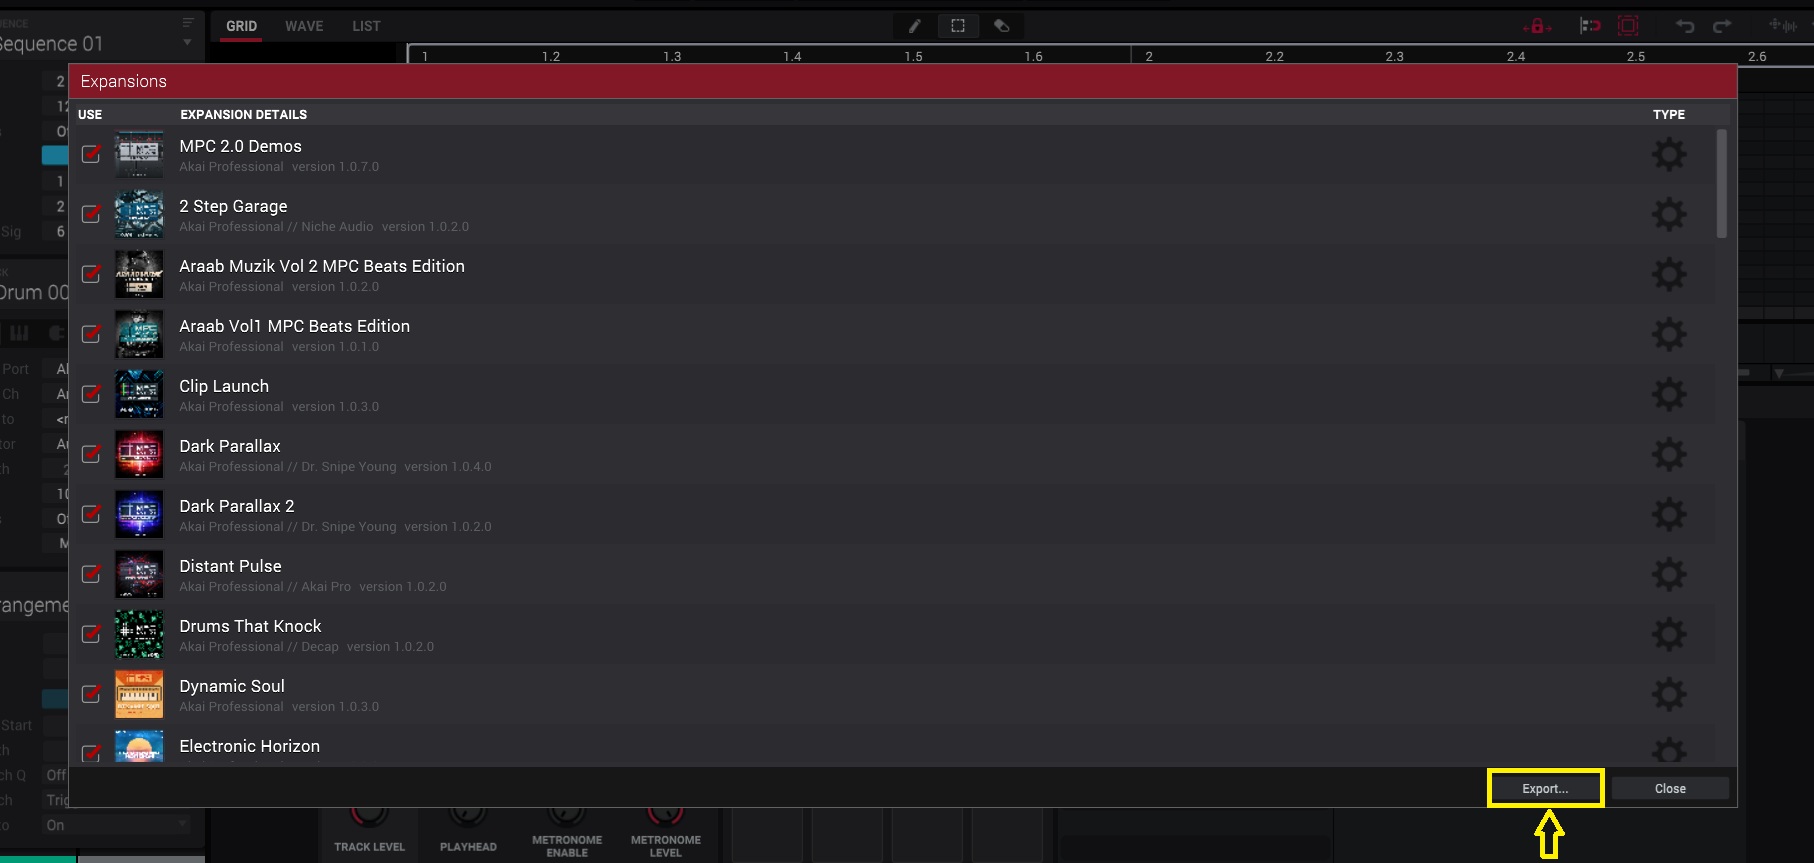Click the Drums That Knock cover thumbnail
This screenshot has height=863, width=1814.
click(x=139, y=634)
